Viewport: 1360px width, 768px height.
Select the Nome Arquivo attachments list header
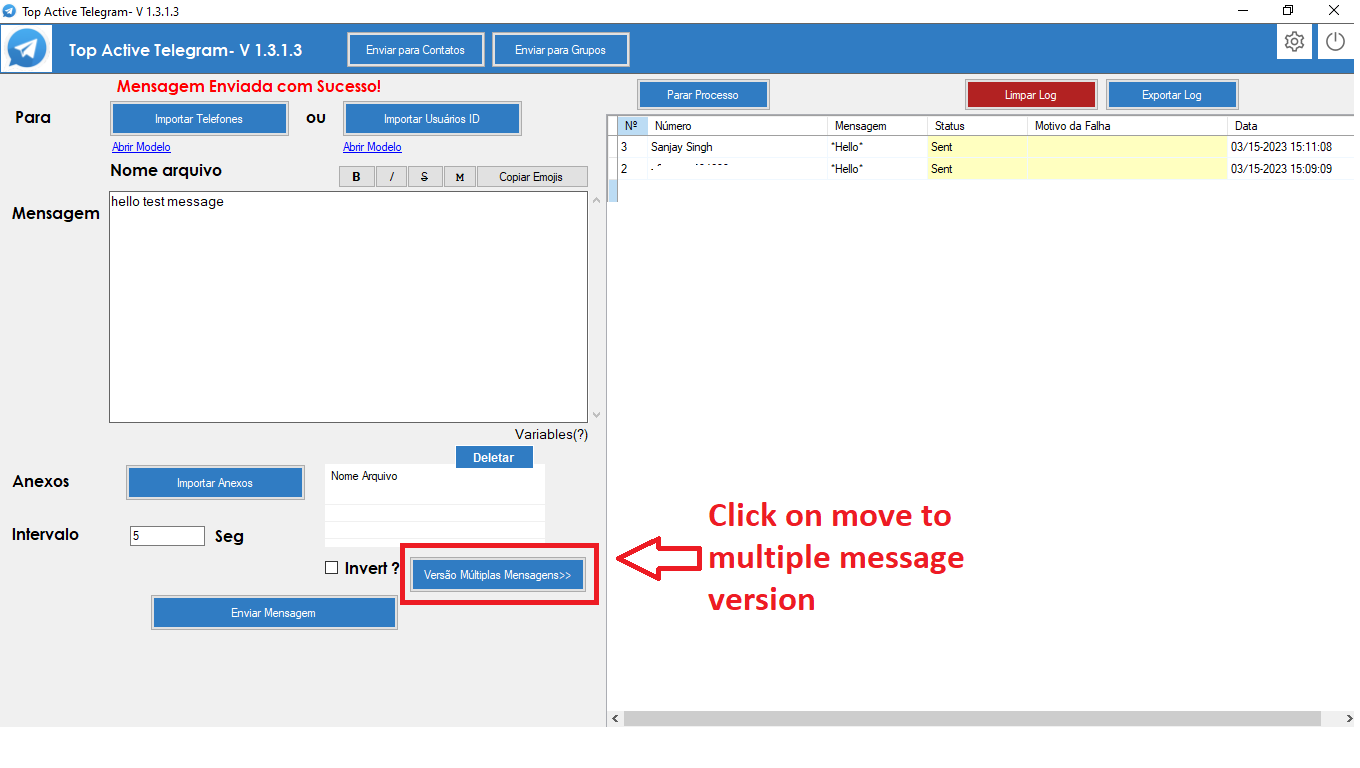[x=364, y=476]
